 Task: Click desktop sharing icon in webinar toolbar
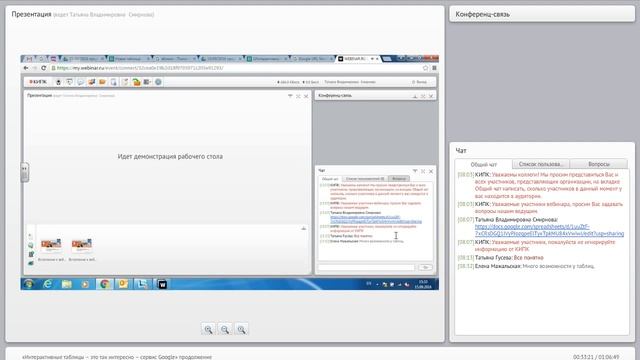(x=91, y=82)
